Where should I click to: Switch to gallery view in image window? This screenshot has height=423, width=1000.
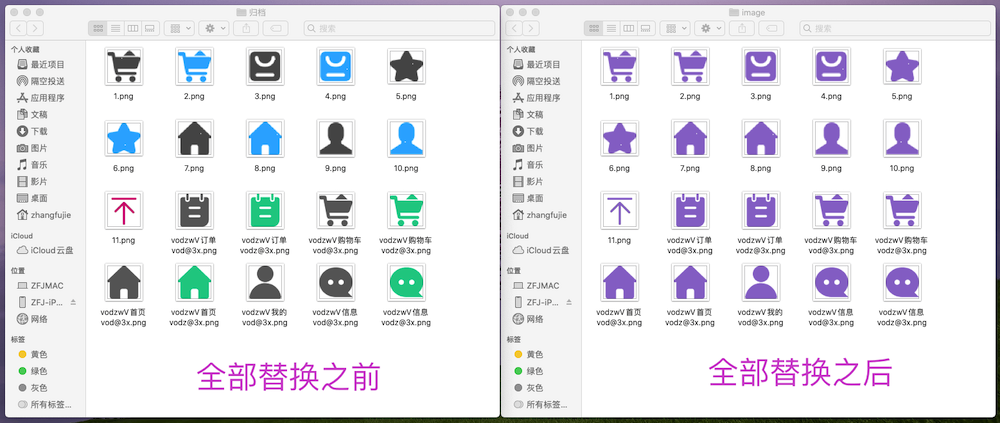645,28
